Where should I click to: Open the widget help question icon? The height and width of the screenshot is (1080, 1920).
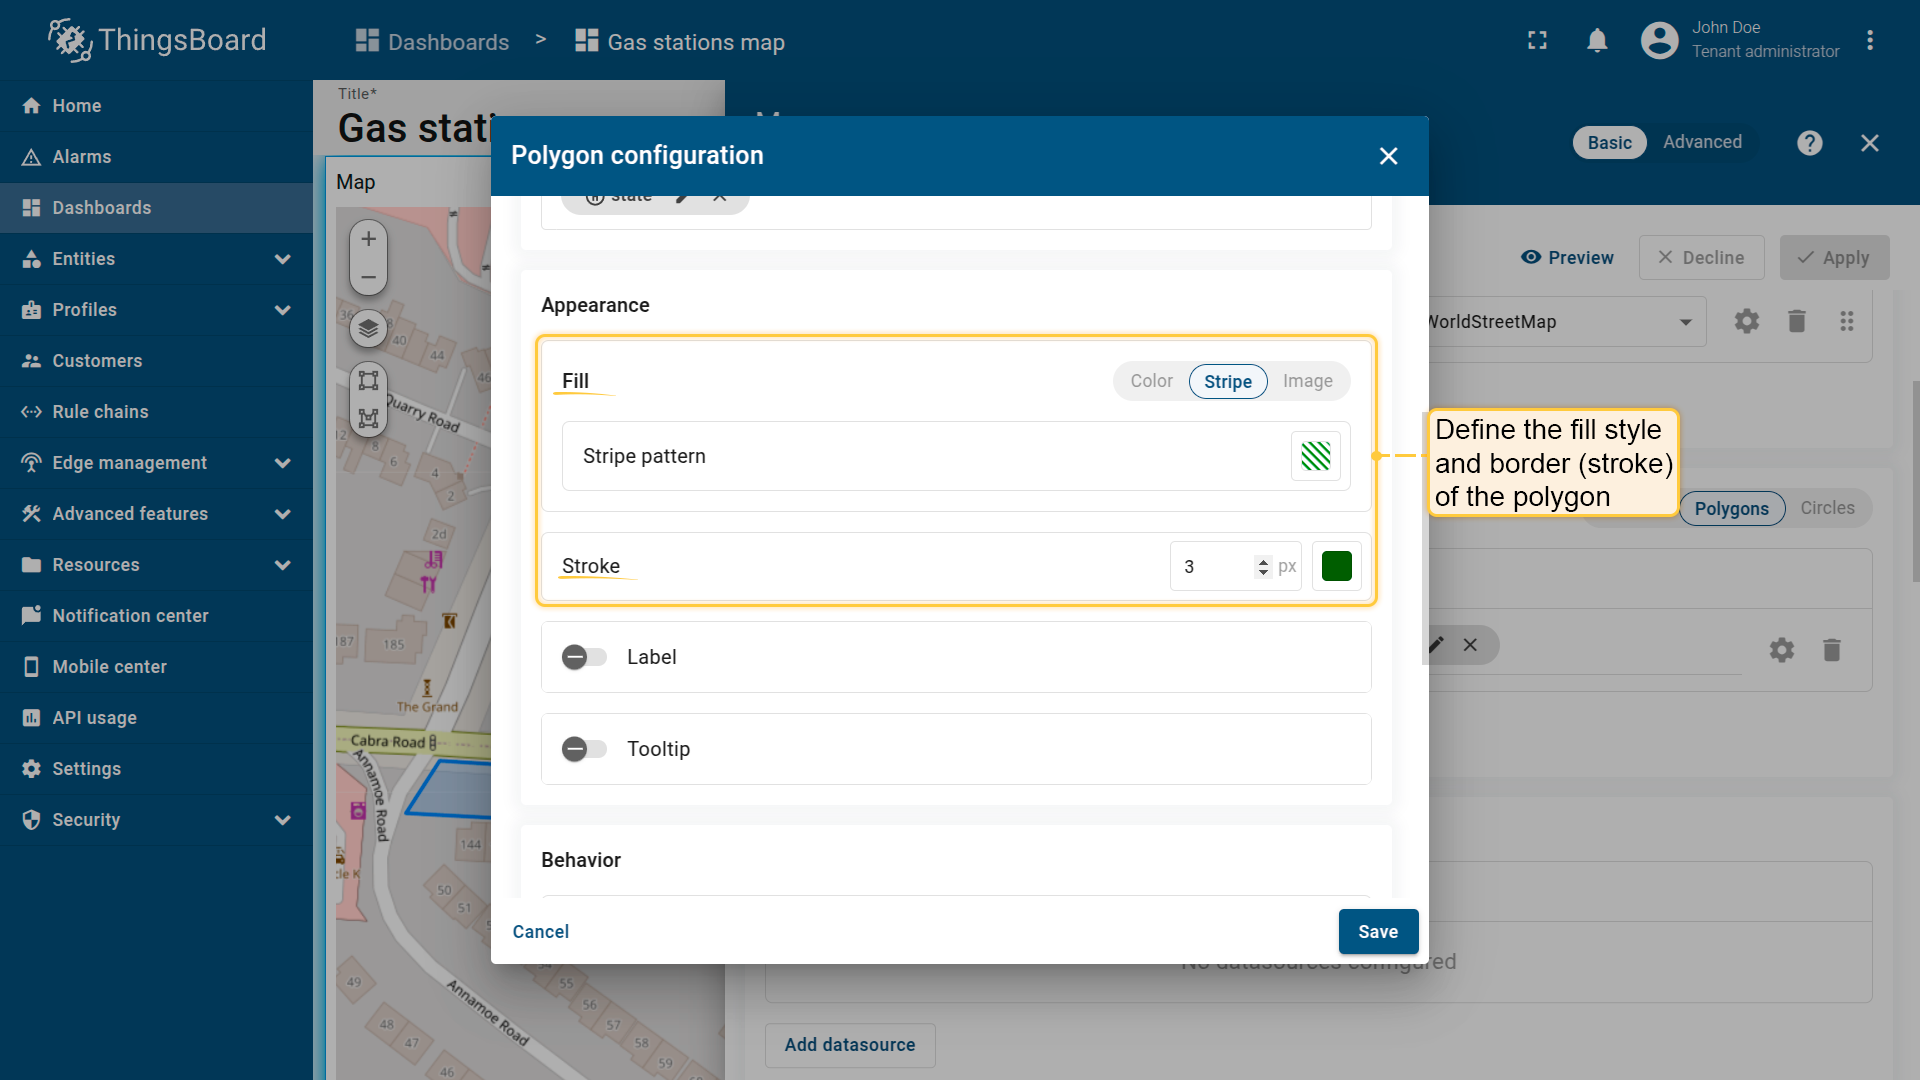1809,143
